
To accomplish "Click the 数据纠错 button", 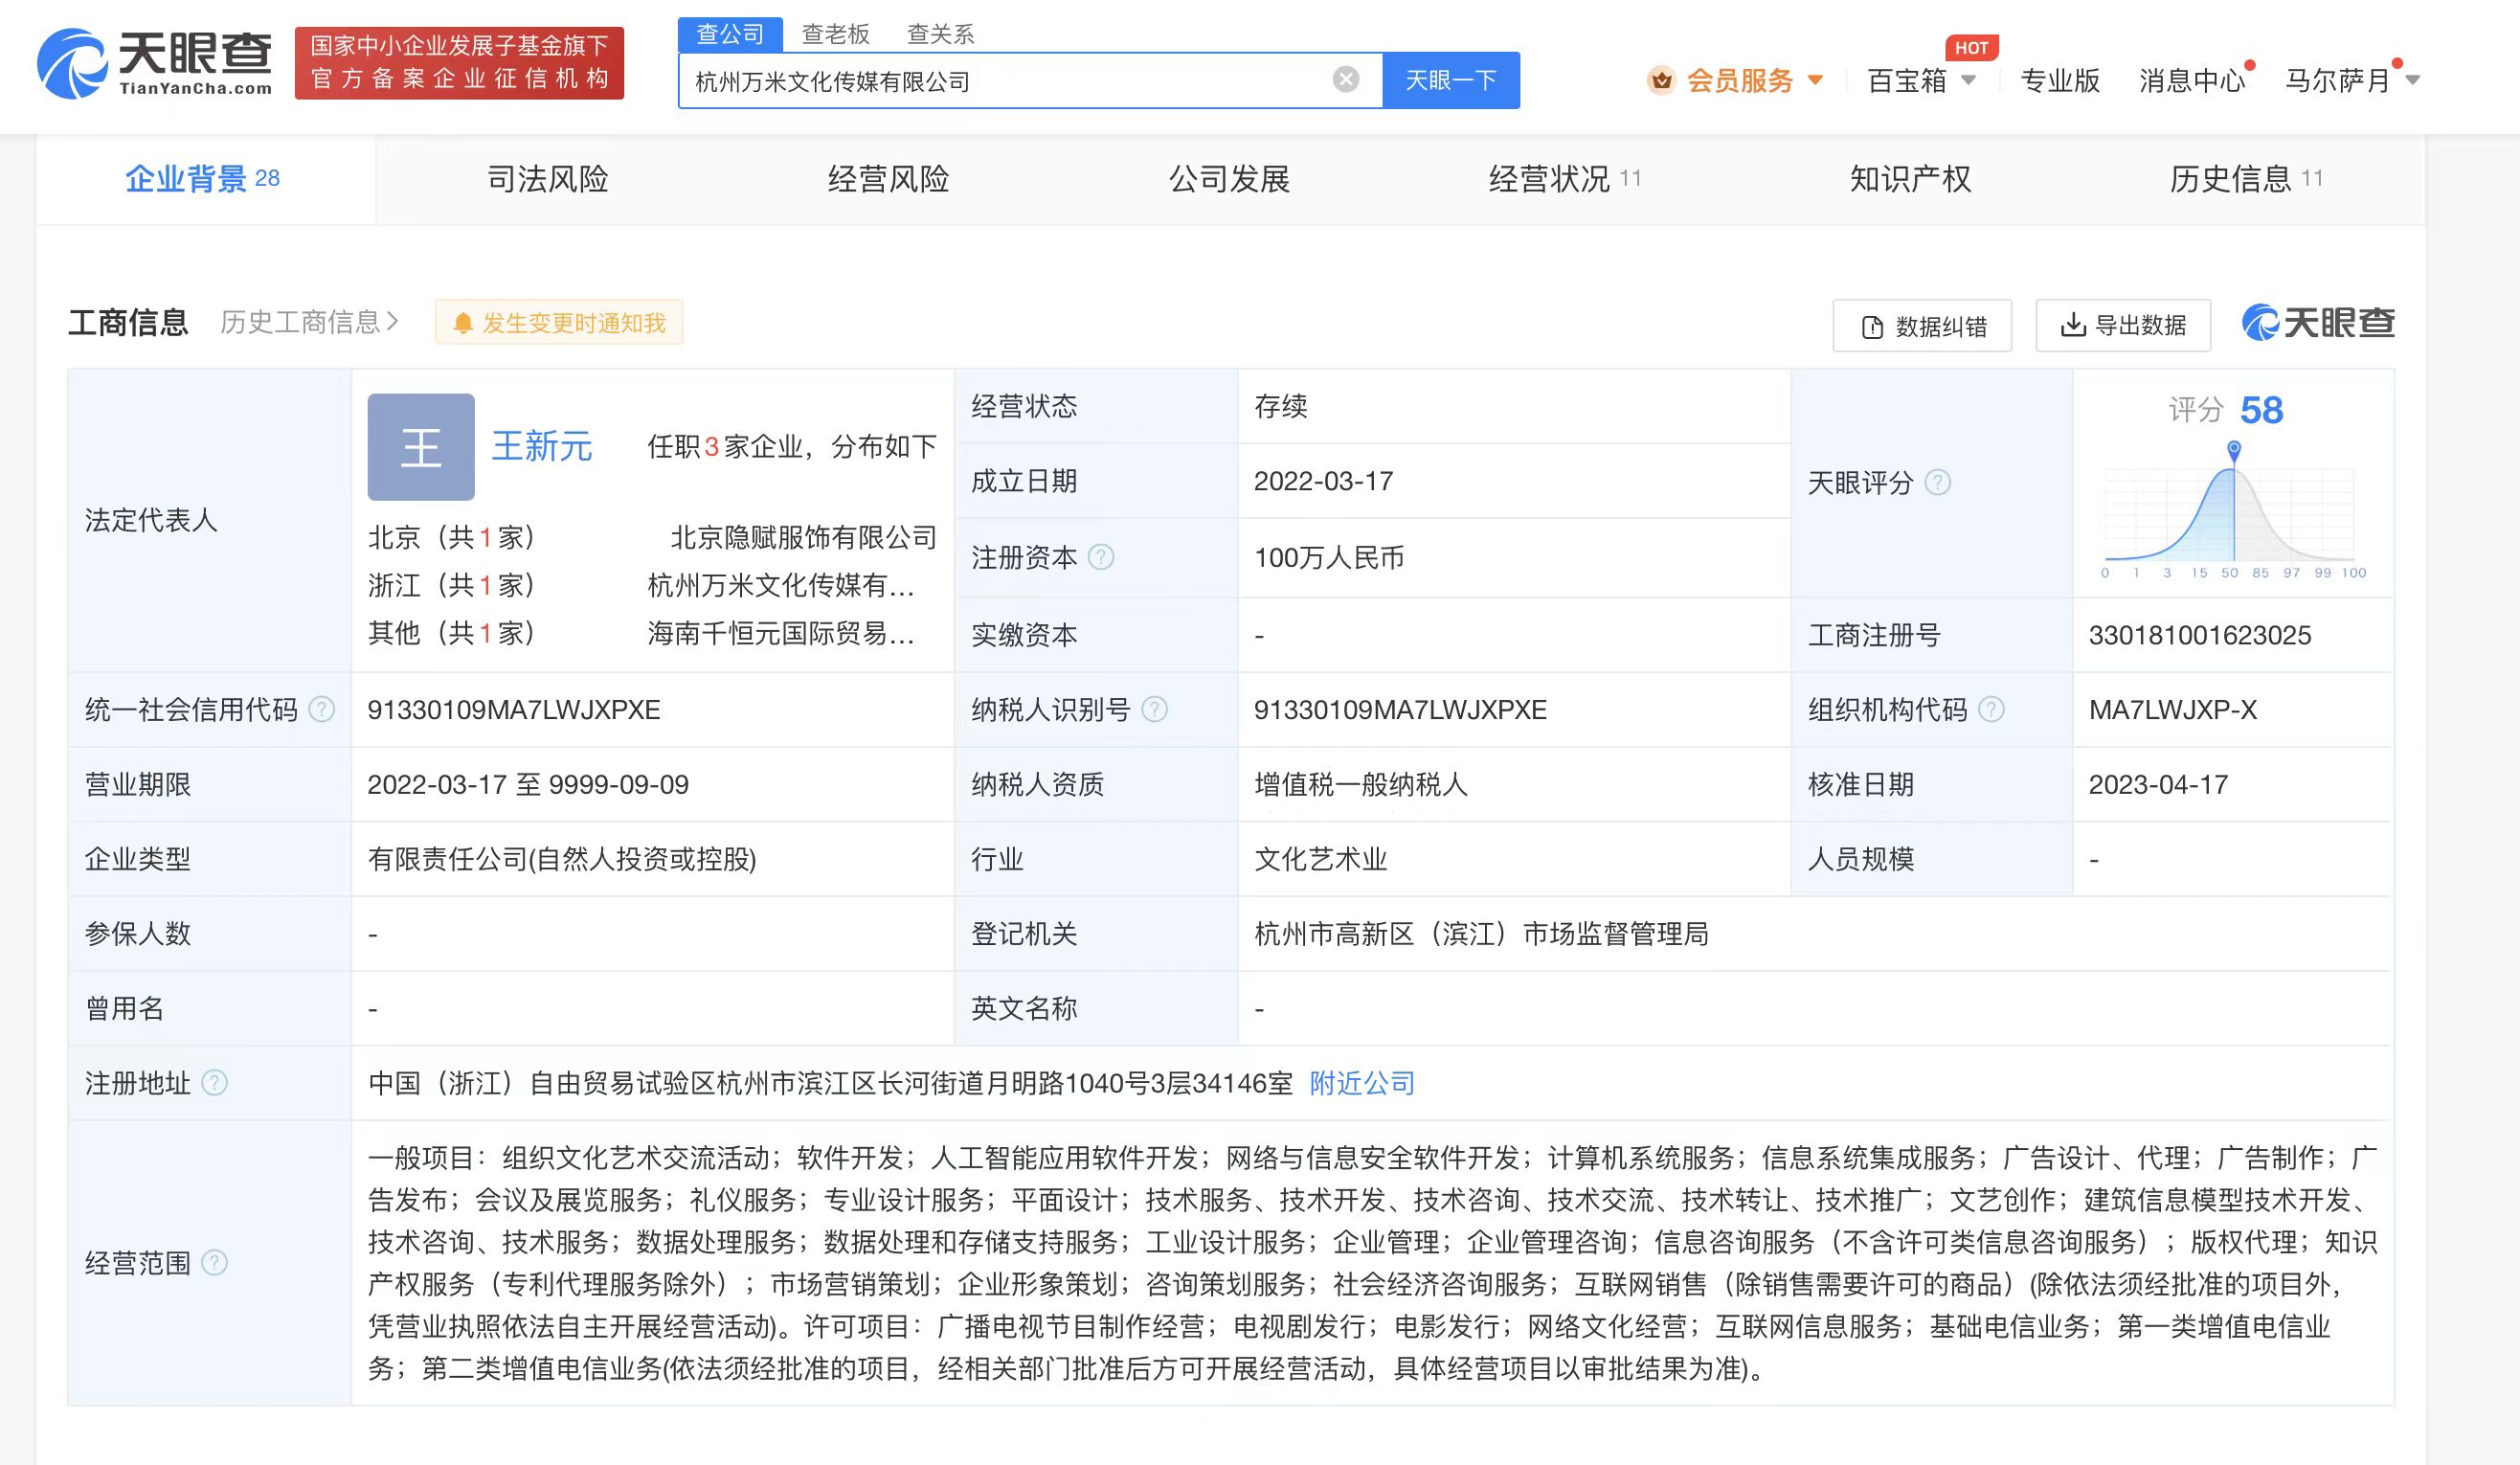I will click(x=1922, y=326).
